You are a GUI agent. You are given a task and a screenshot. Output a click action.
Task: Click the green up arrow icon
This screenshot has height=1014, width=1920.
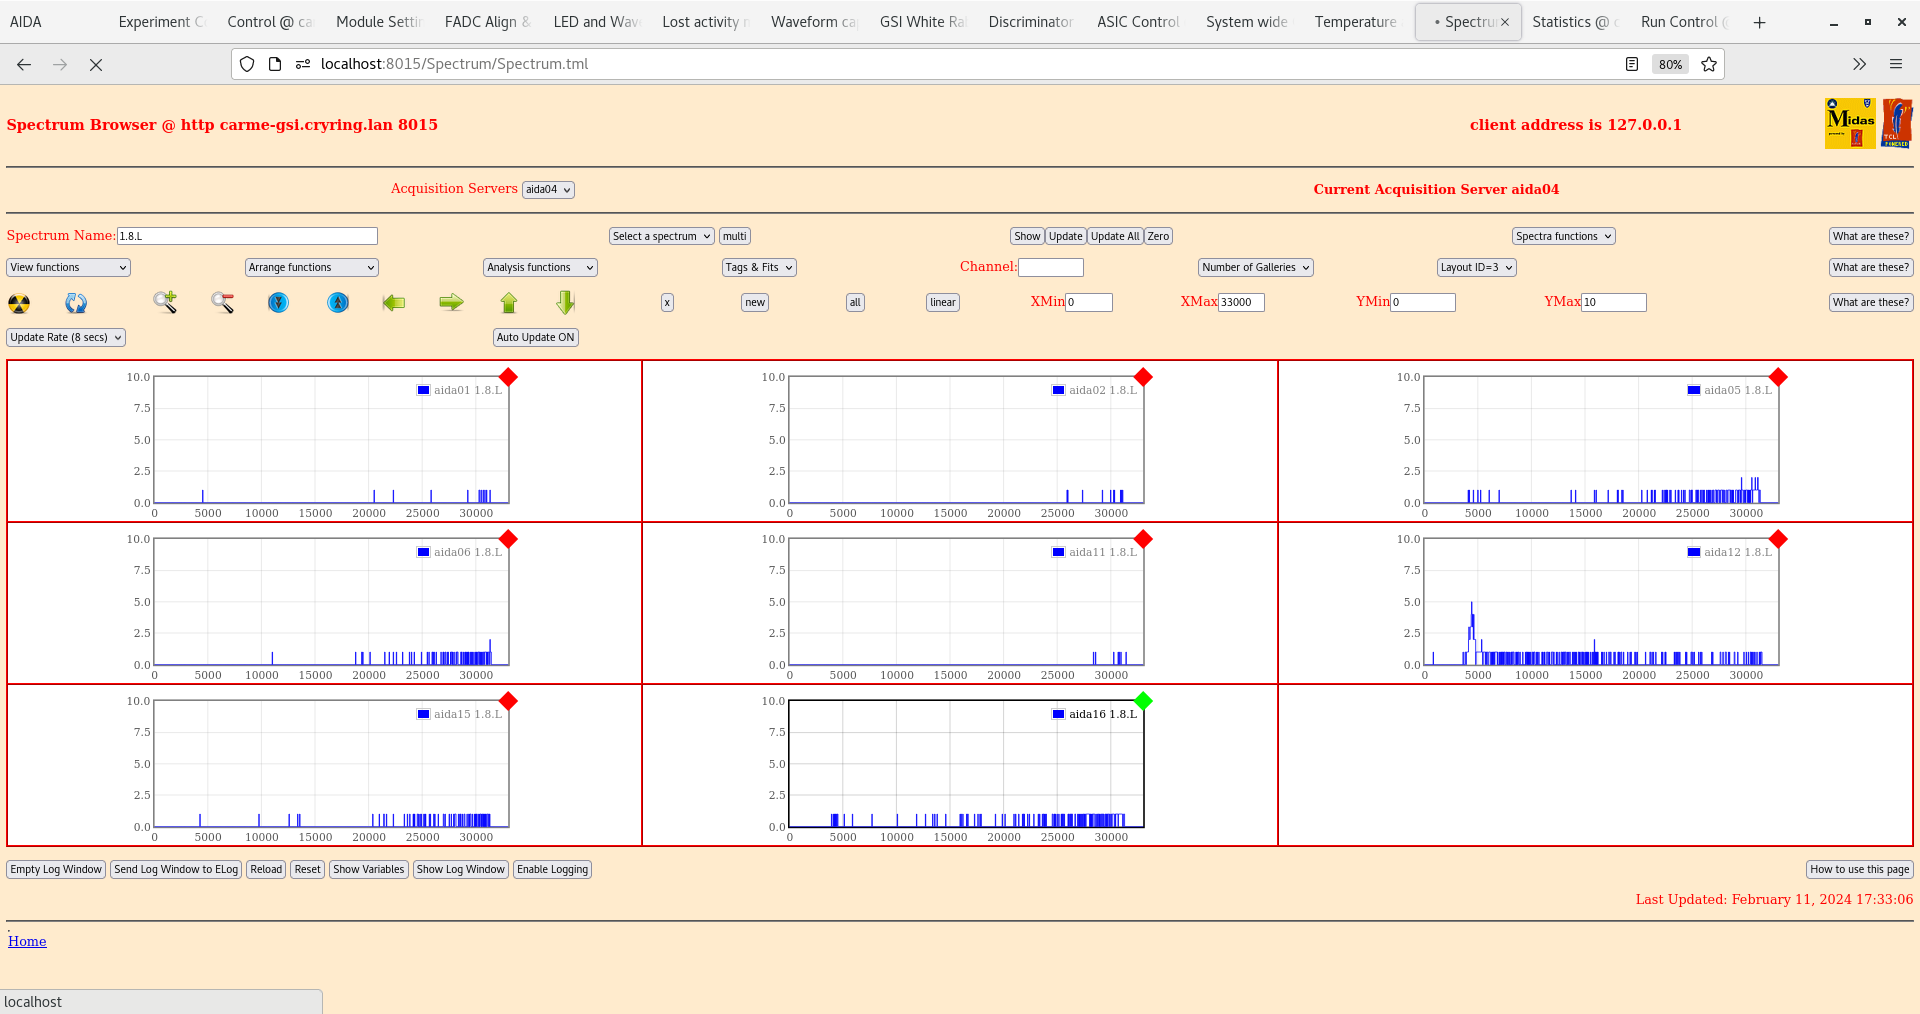[x=509, y=302]
